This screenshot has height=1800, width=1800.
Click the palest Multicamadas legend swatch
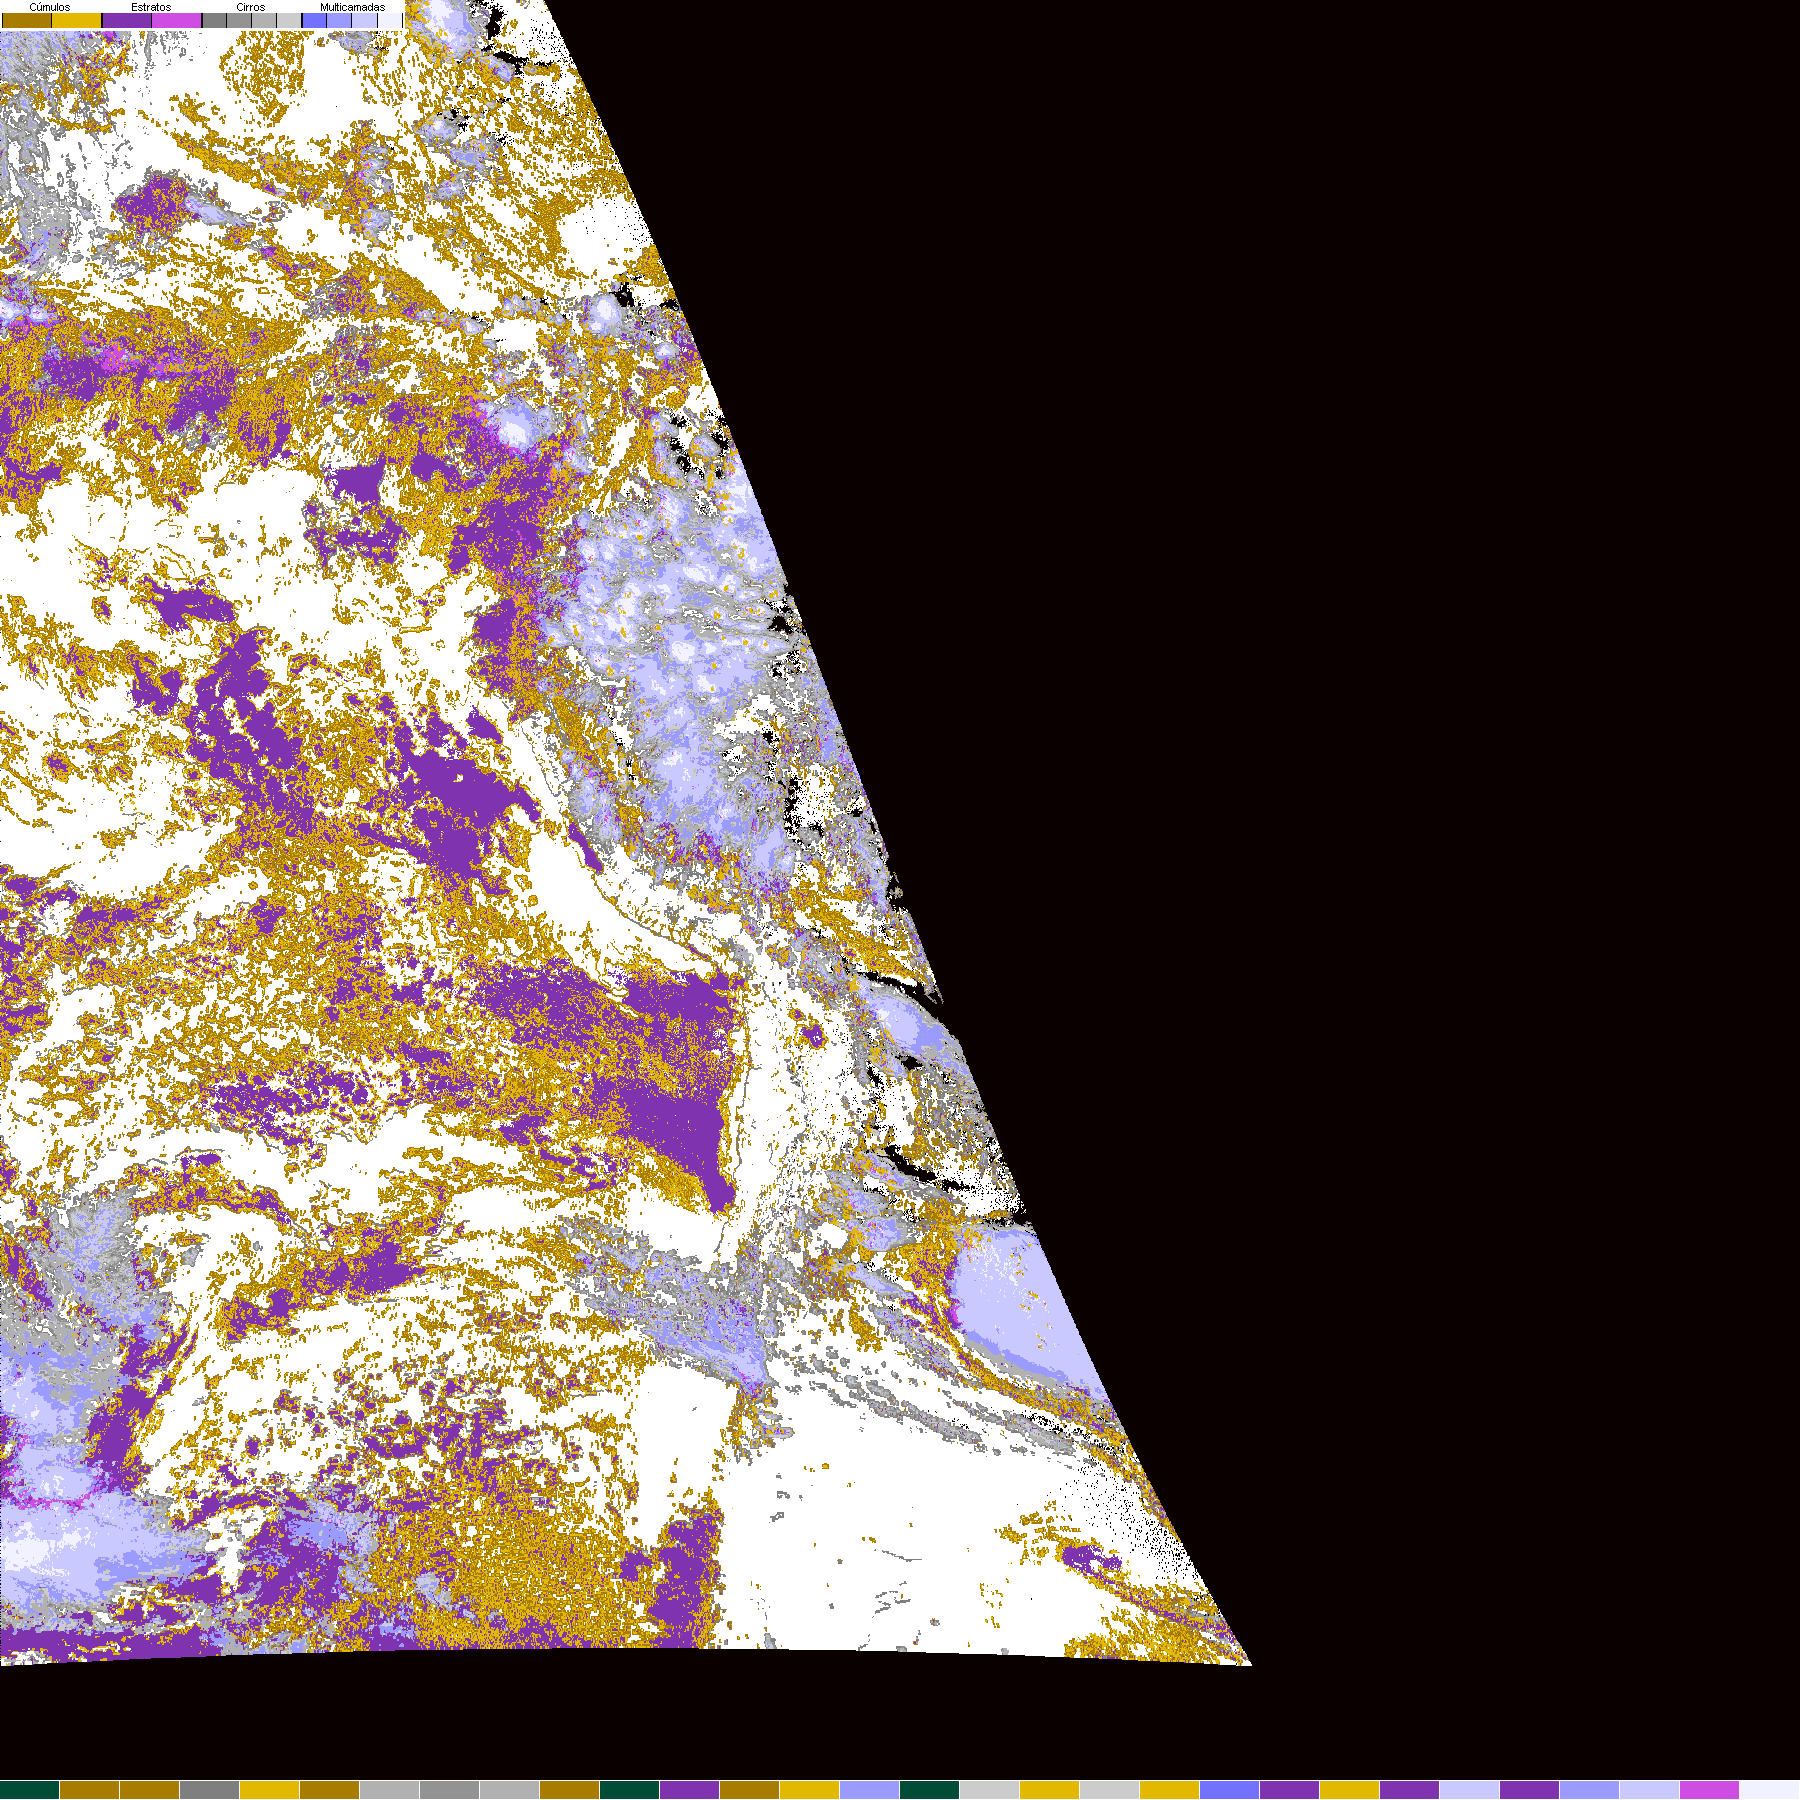point(390,20)
